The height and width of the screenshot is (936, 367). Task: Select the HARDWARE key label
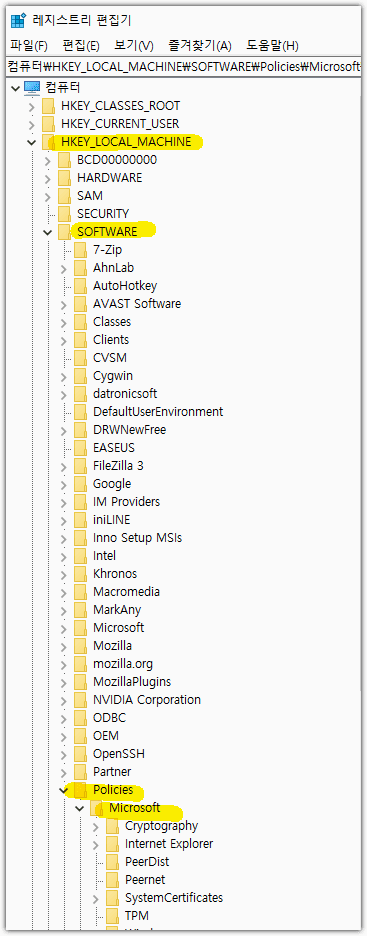pyautogui.click(x=109, y=178)
